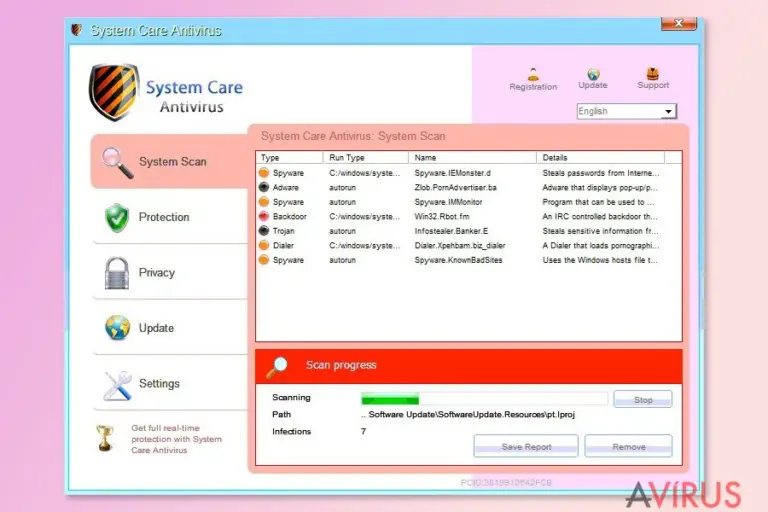Click the orange icon for Spyware.IEMonster.d
This screenshot has height=512, width=768.
(264, 172)
